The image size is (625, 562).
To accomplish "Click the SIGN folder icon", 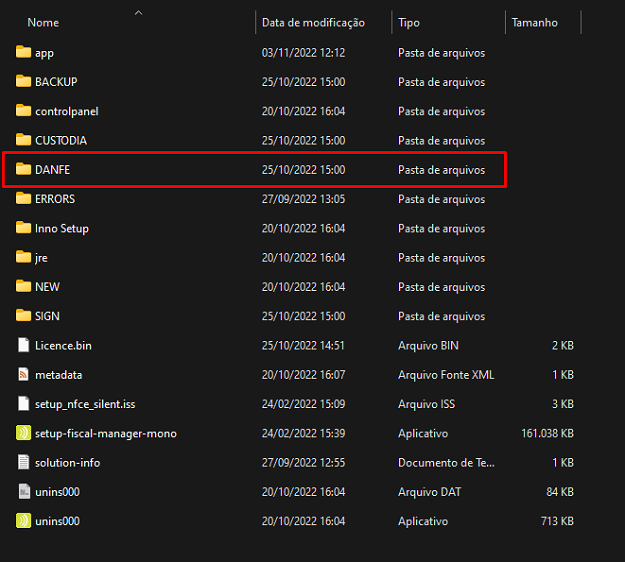I will point(23,315).
